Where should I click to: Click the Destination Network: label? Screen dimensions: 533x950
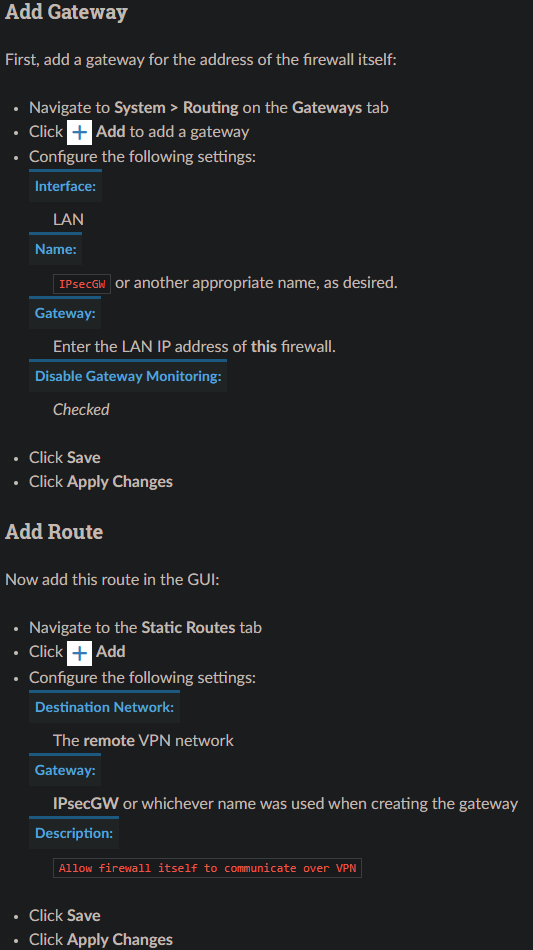coord(104,707)
